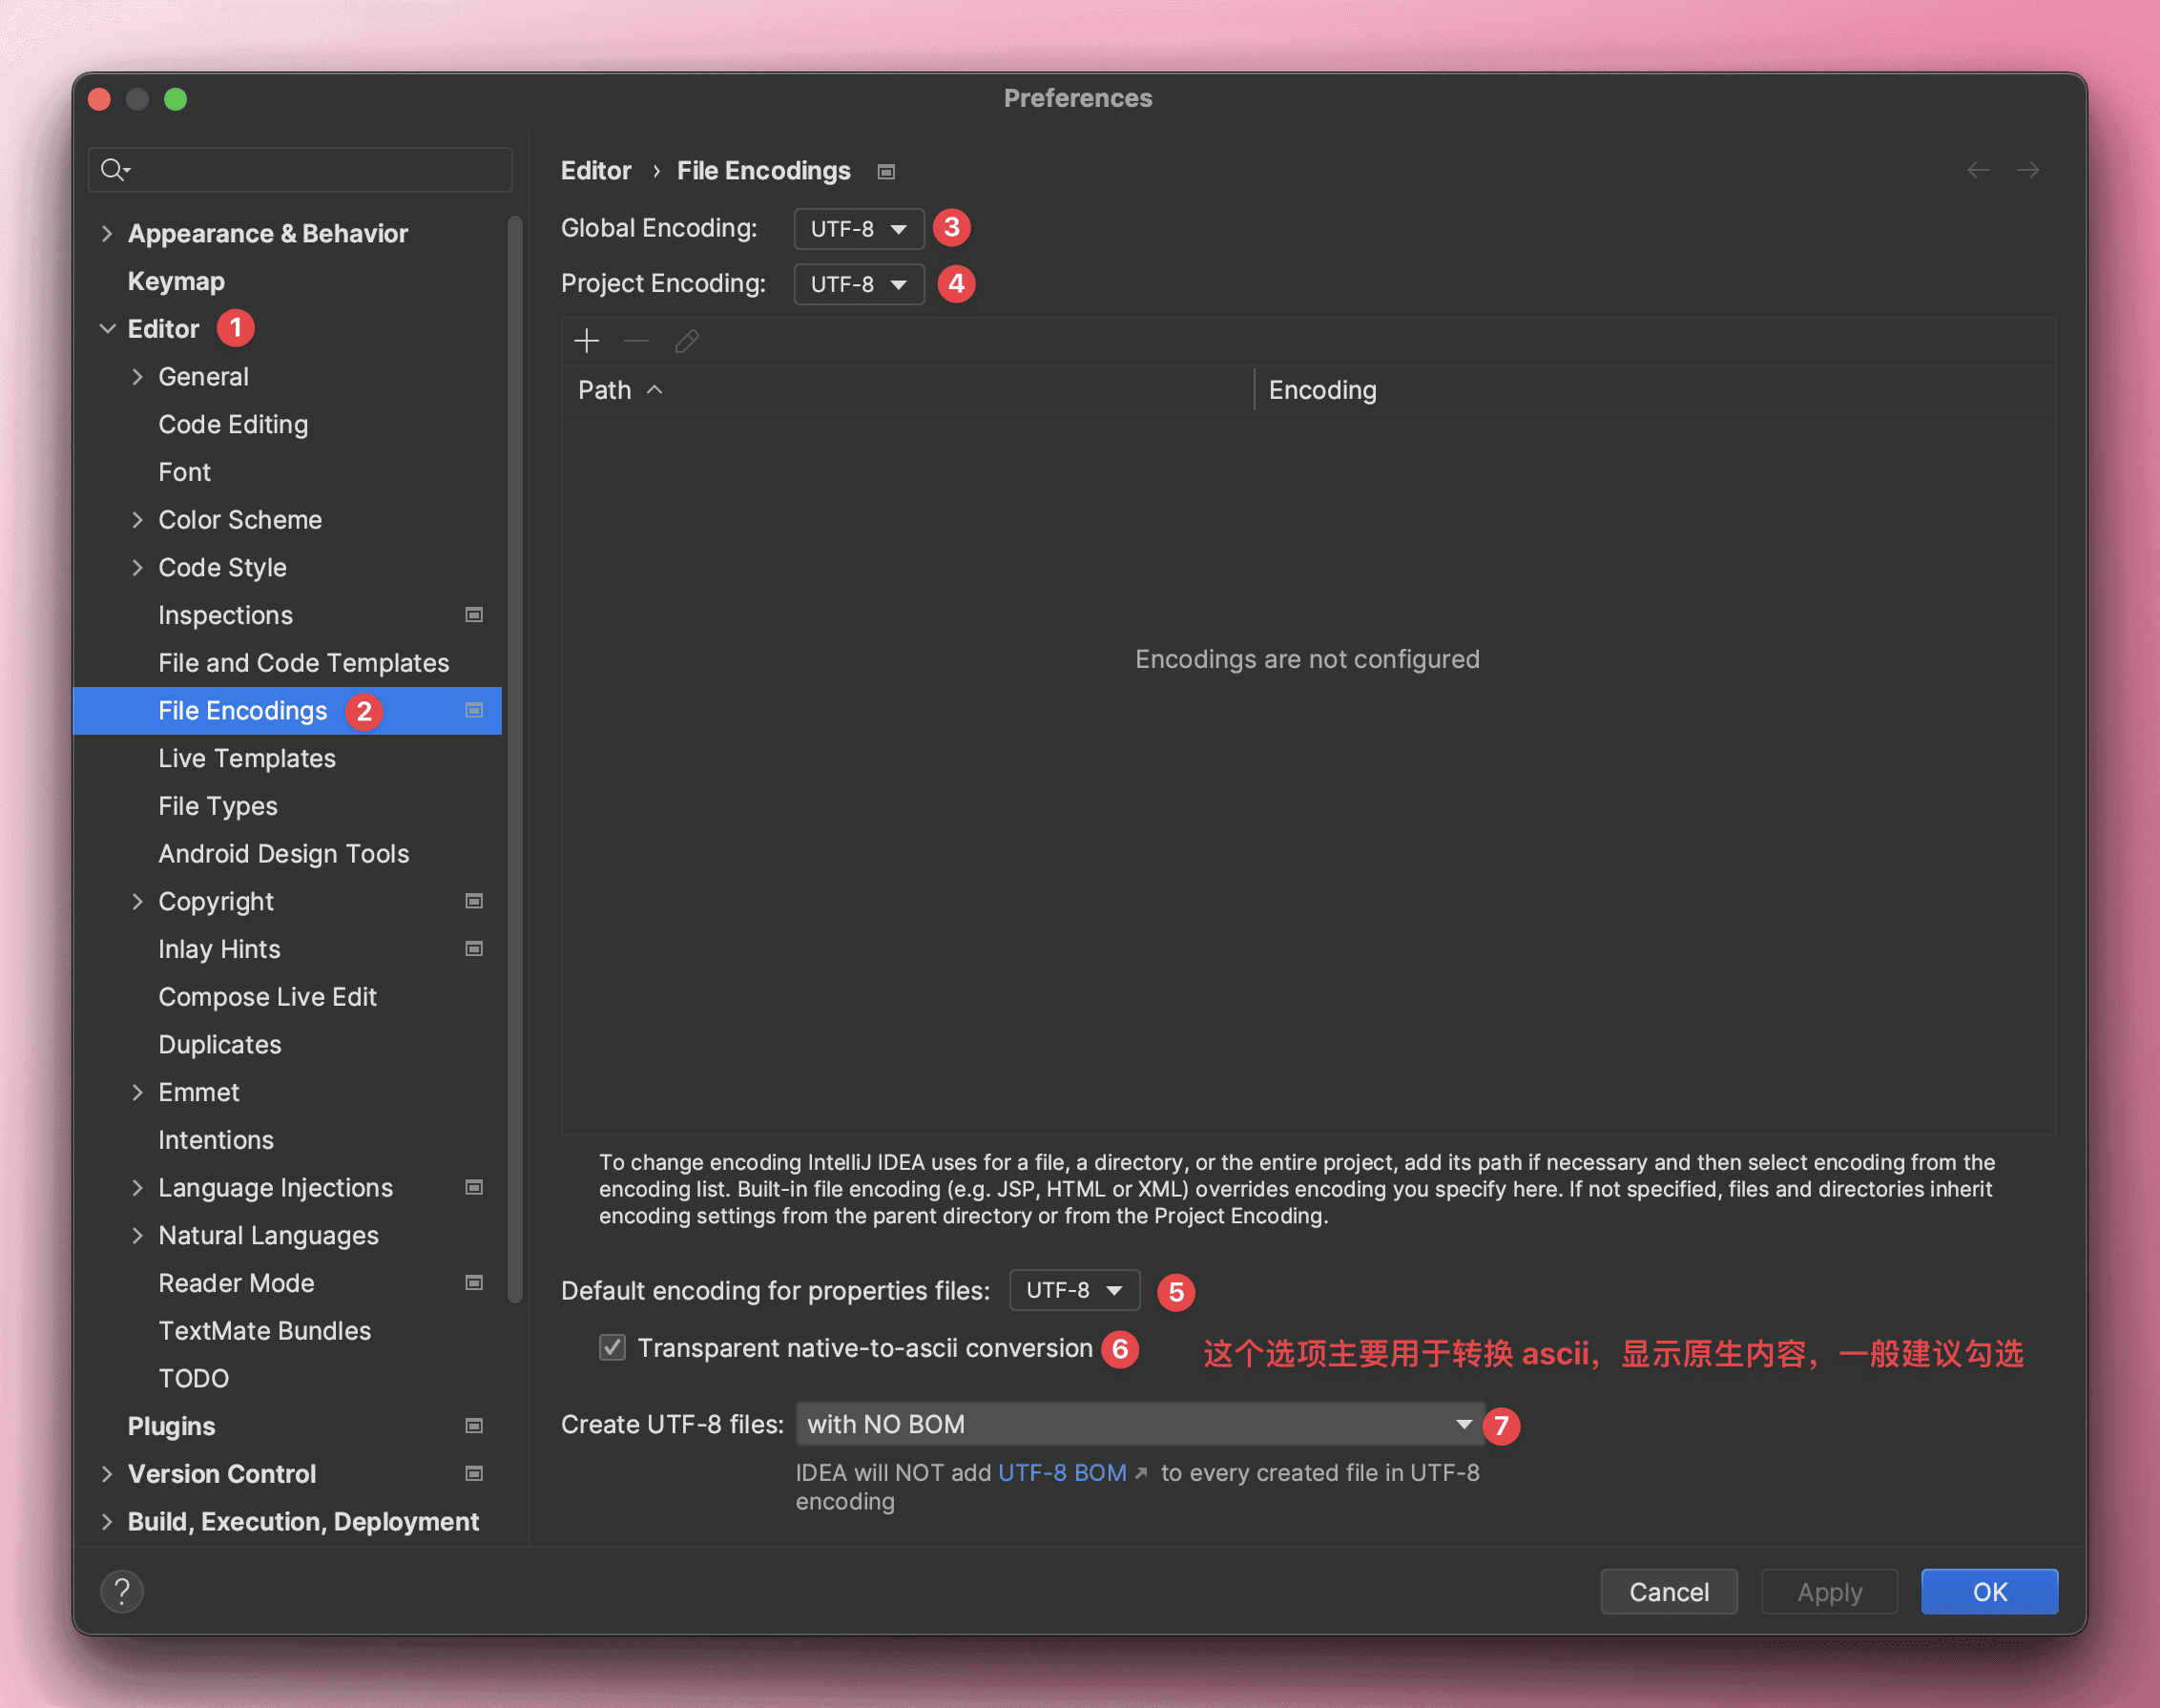This screenshot has height=1708, width=2160.
Task: Click the add path plus icon
Action: [587, 341]
